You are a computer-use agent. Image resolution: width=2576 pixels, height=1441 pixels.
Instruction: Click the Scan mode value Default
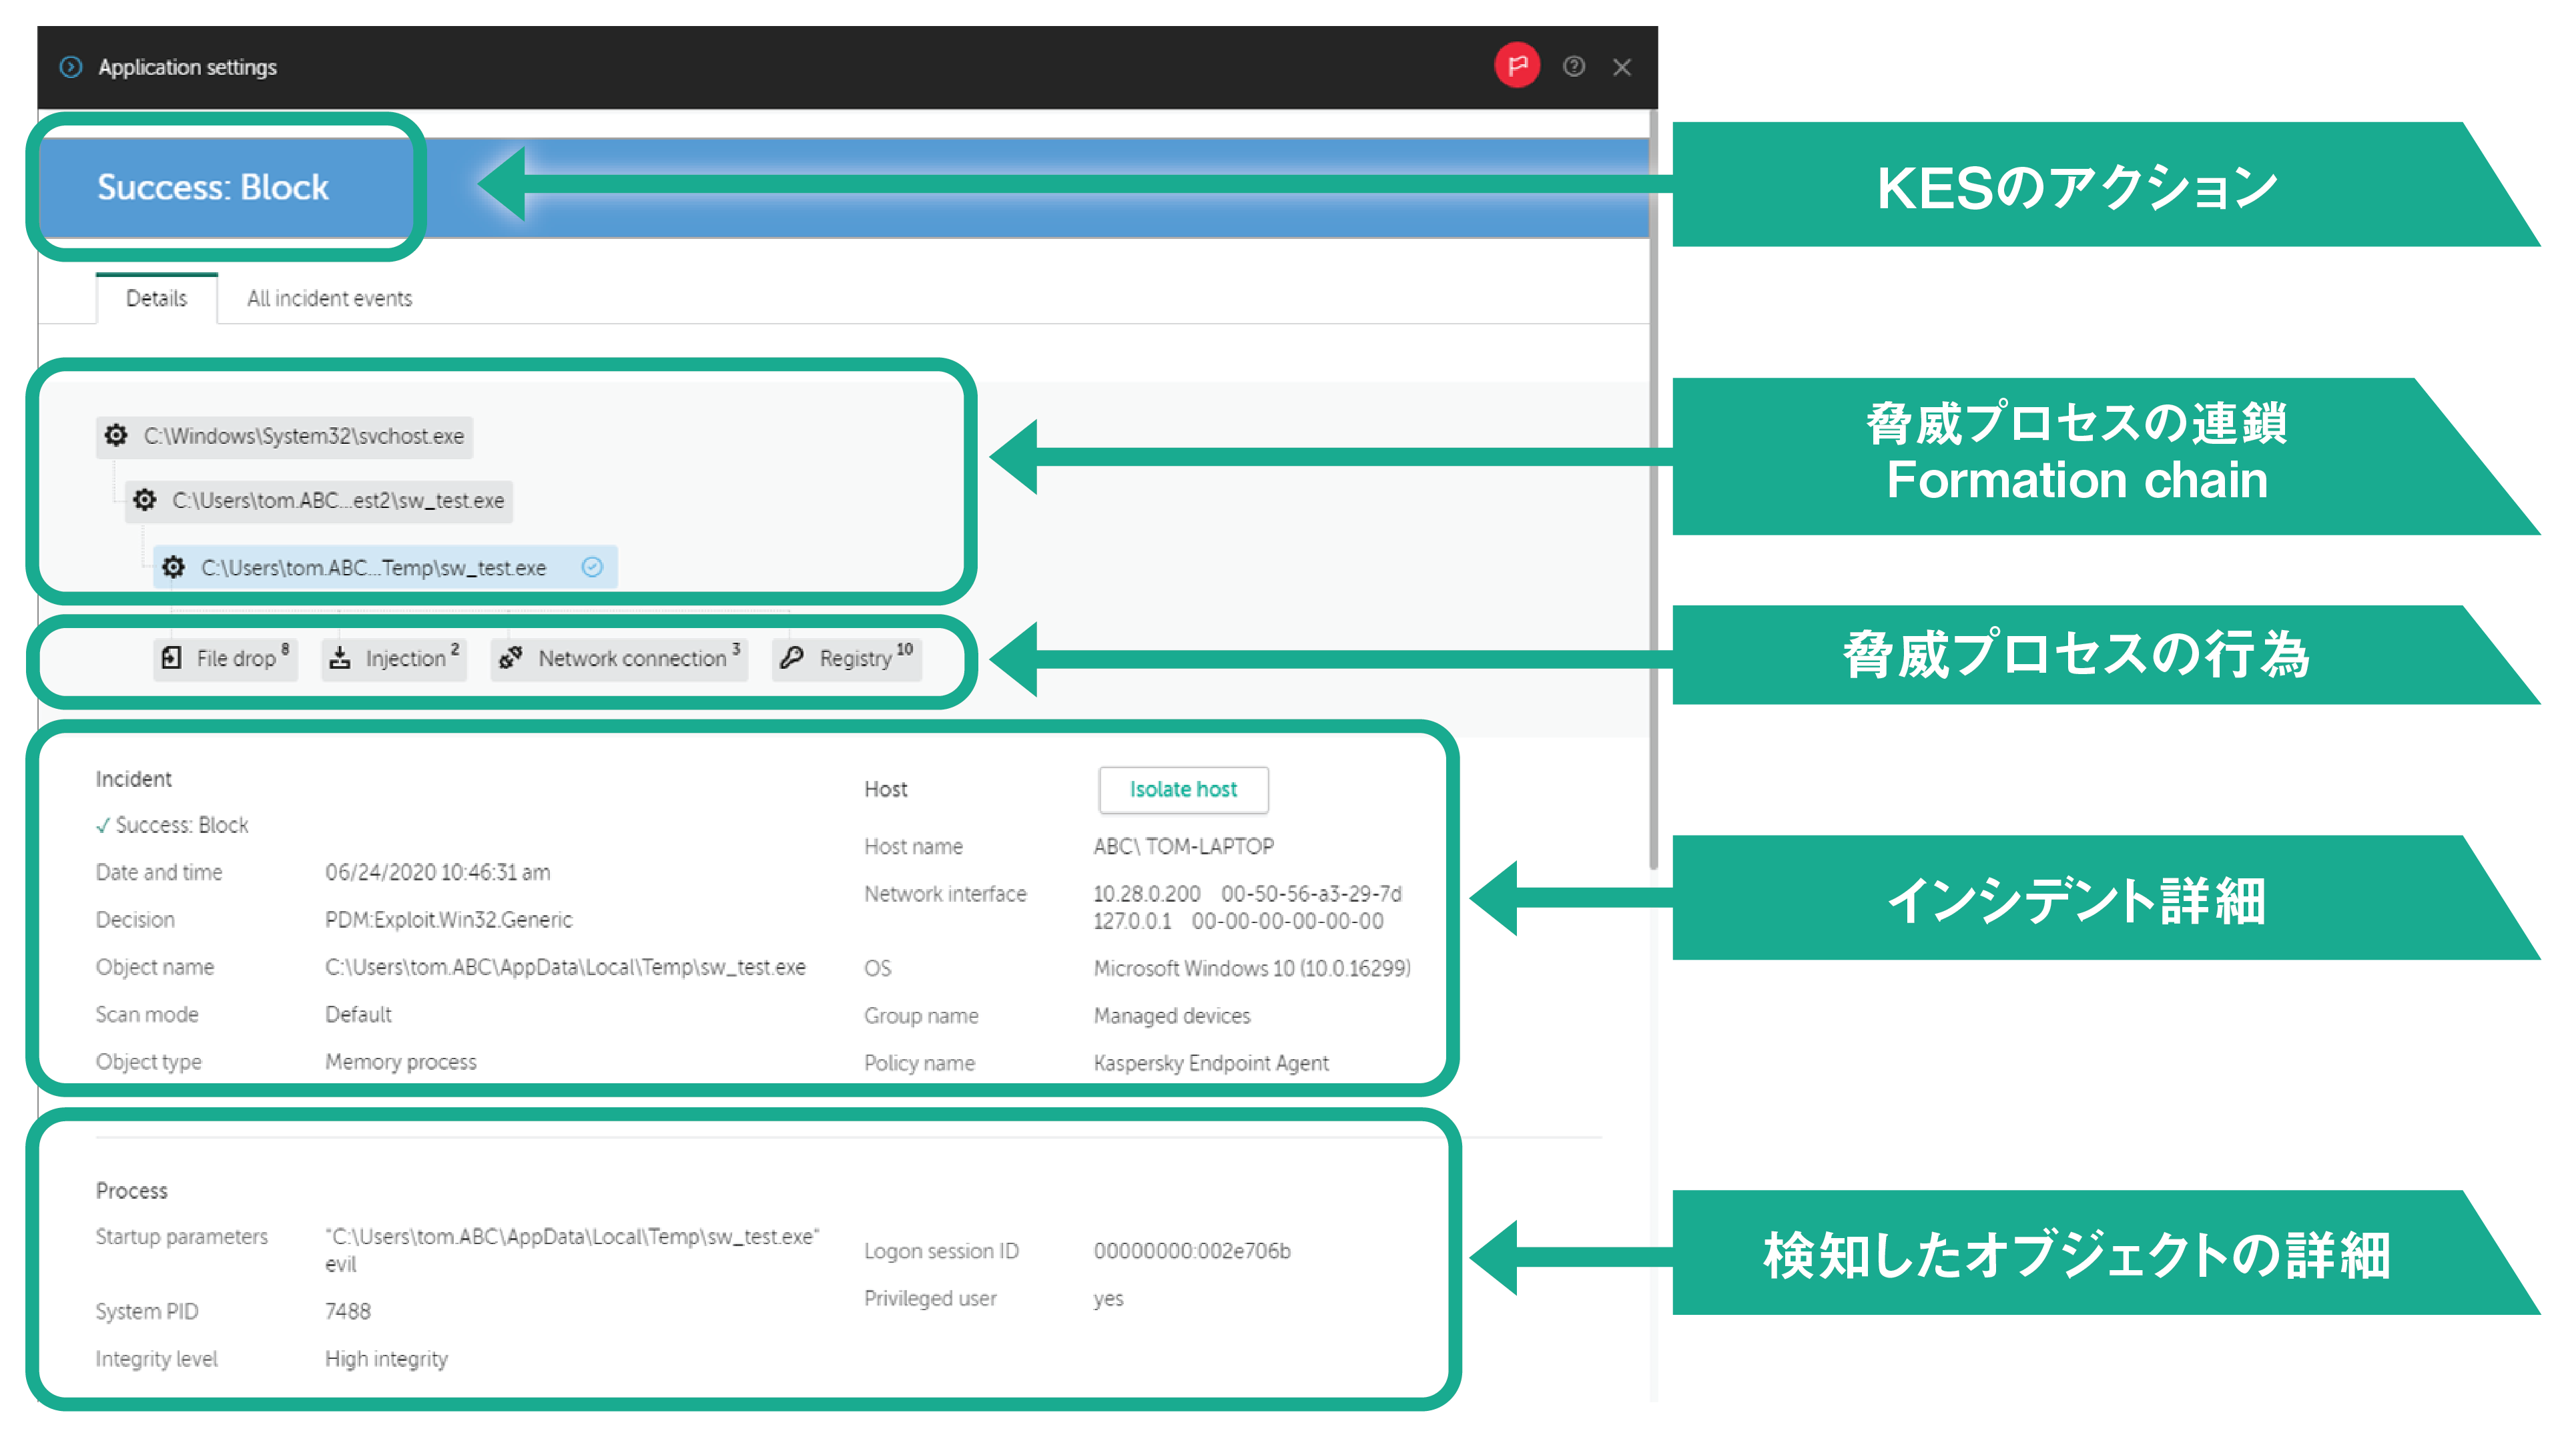coord(358,1014)
